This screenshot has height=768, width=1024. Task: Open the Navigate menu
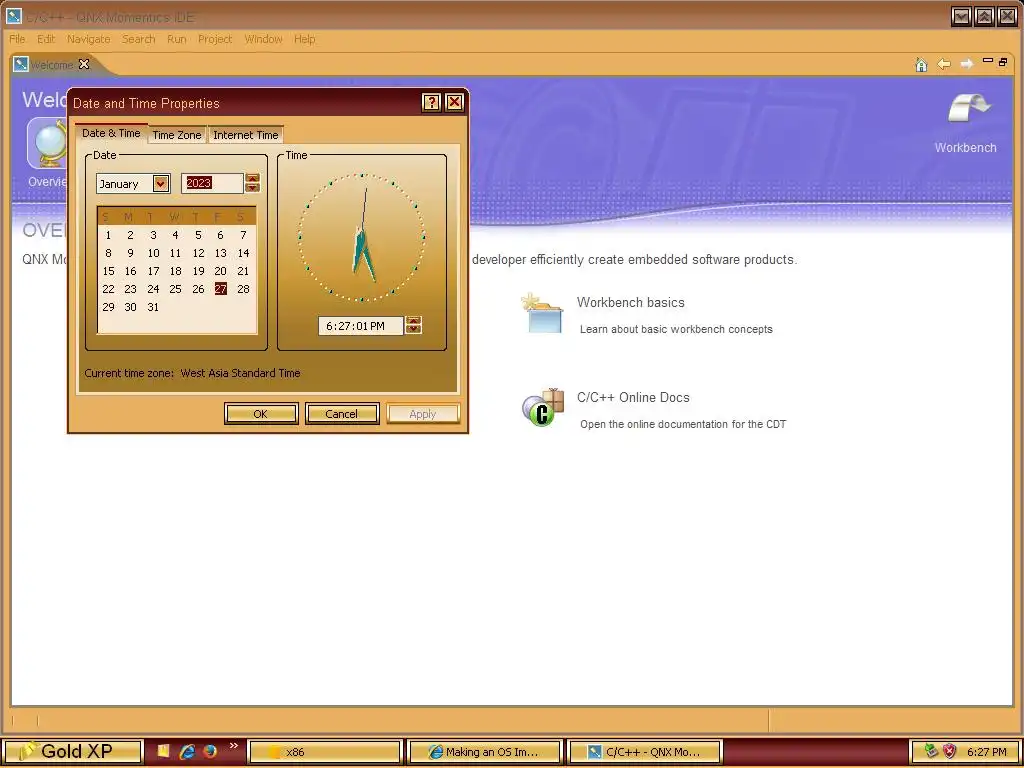point(88,39)
